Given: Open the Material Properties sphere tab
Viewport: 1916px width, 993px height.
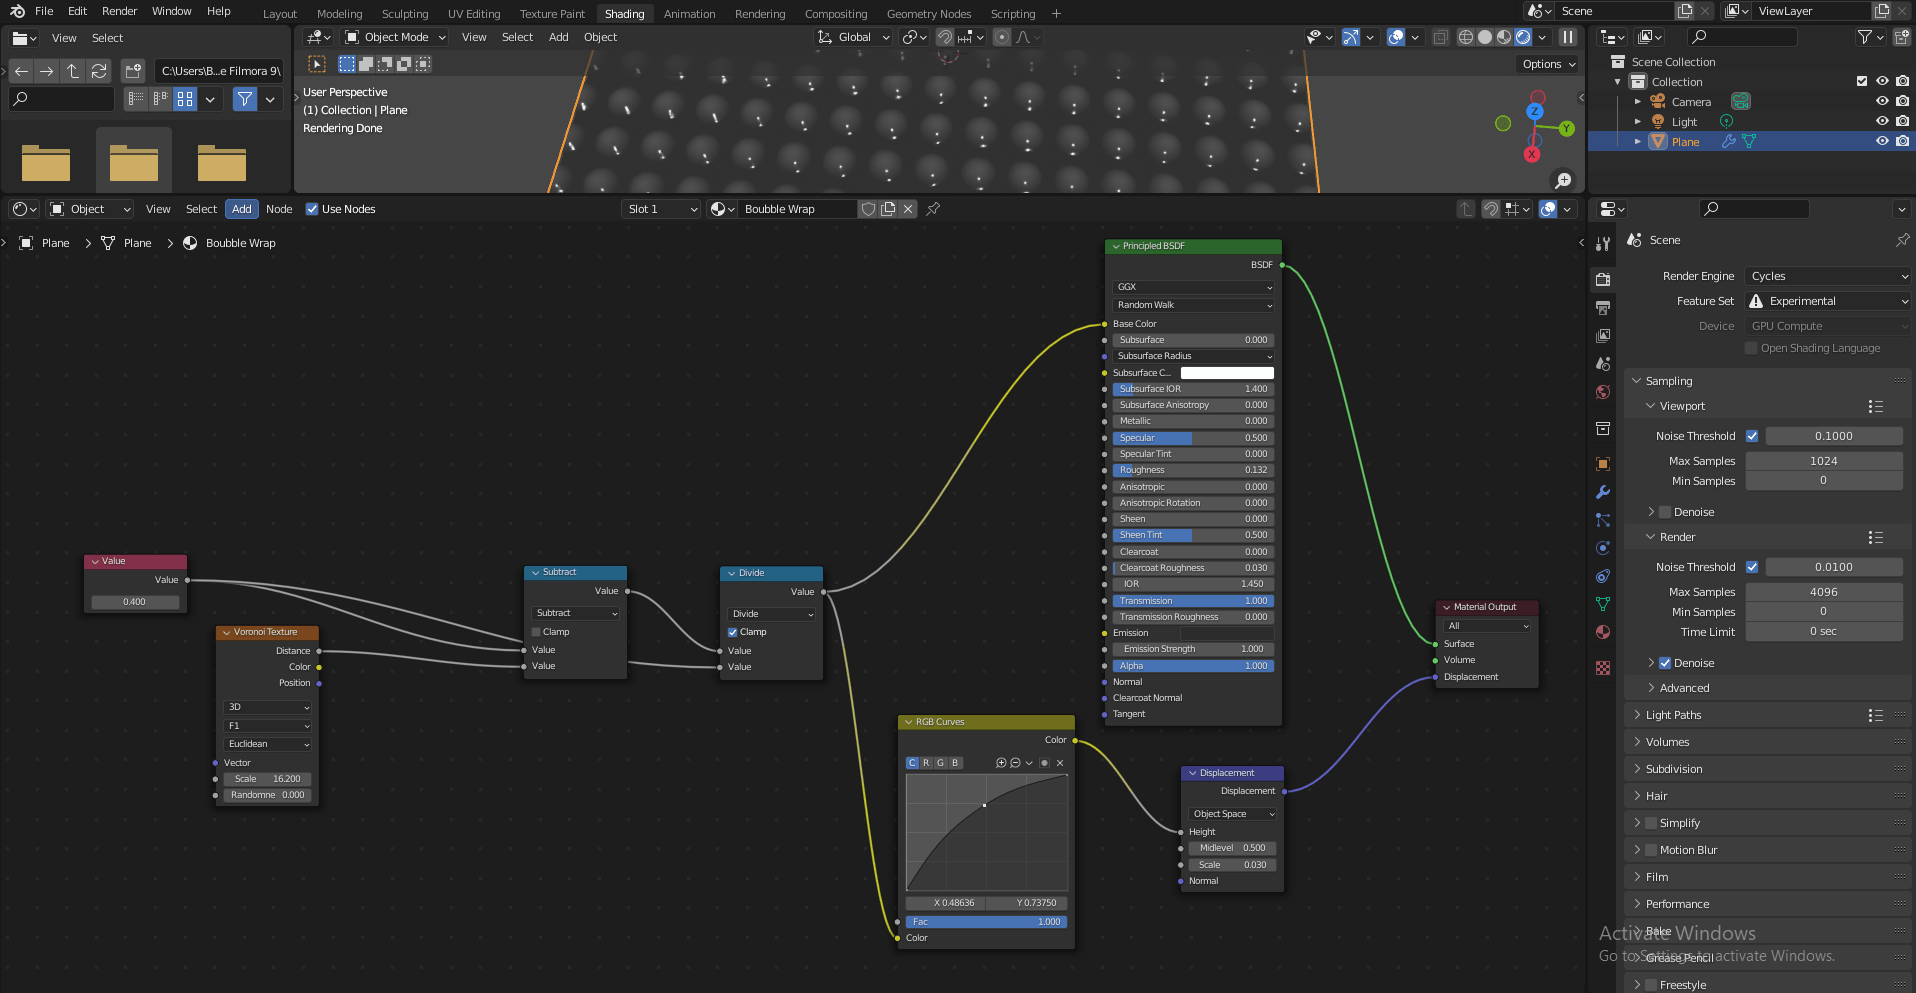Looking at the screenshot, I should coord(1602,632).
